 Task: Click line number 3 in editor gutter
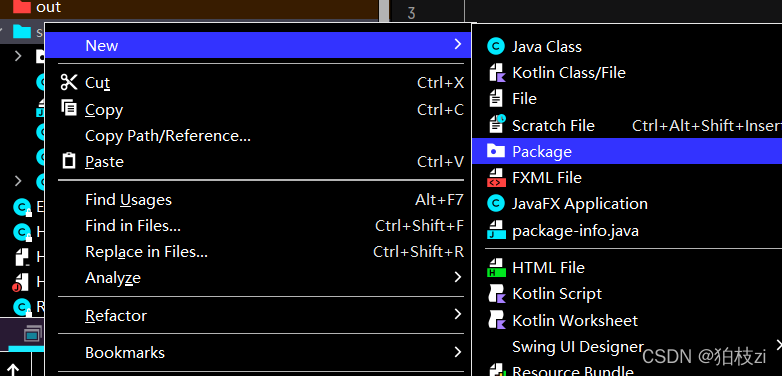(411, 12)
